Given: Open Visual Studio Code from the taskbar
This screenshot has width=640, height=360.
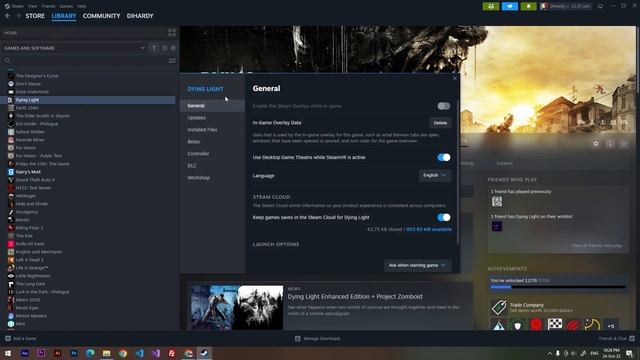Looking at the screenshot, I should click(x=139, y=353).
